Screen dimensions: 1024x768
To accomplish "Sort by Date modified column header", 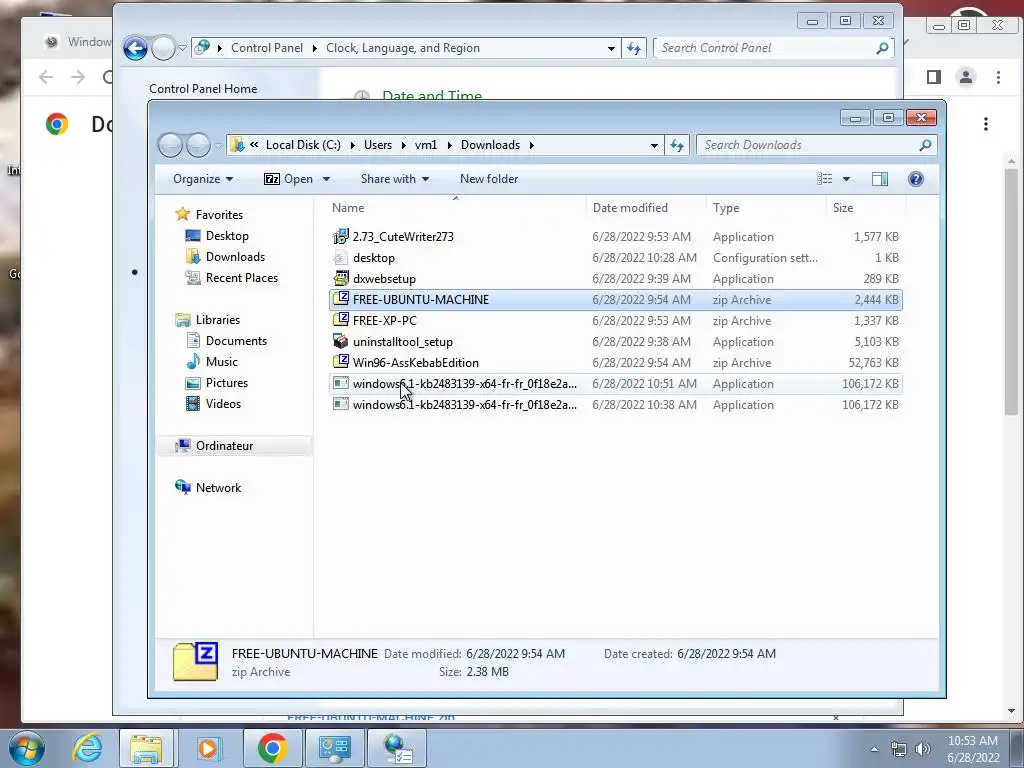I will [x=630, y=208].
